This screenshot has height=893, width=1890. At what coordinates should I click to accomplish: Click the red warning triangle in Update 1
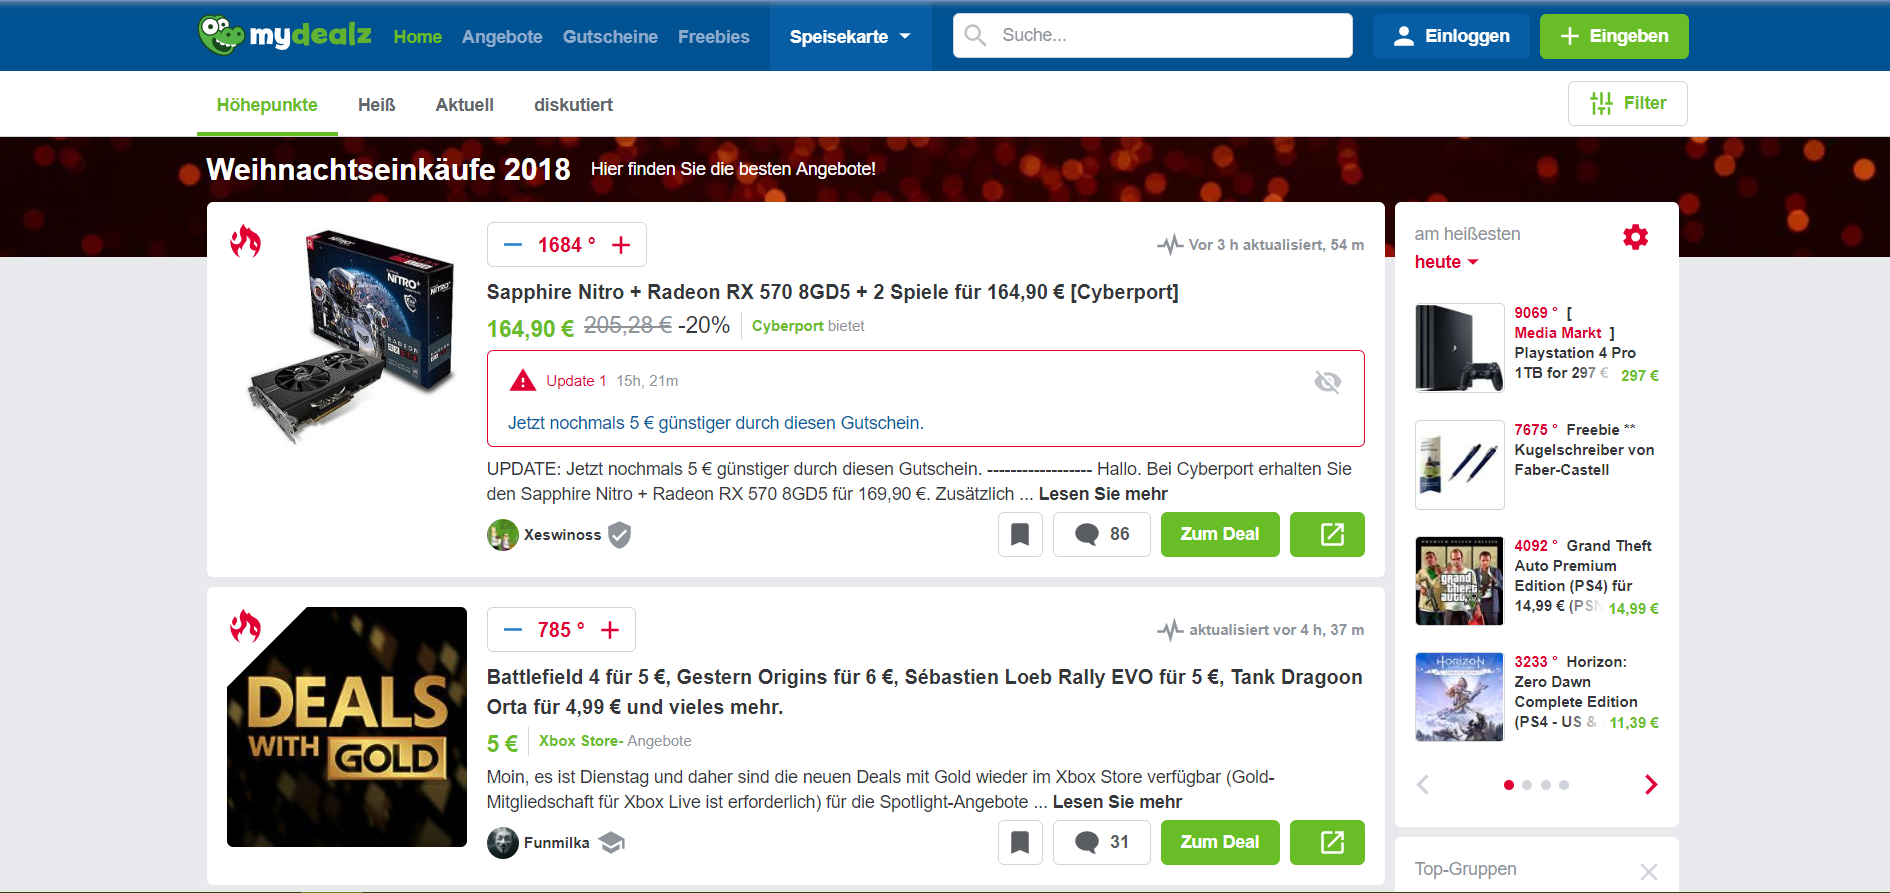pyautogui.click(x=523, y=380)
